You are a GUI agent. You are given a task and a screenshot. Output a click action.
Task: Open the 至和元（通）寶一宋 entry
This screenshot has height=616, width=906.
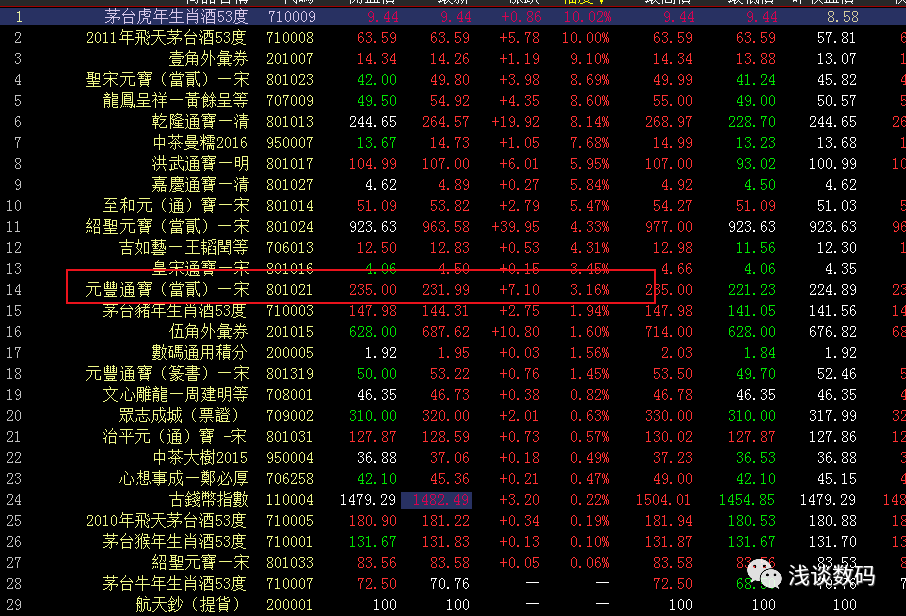coord(176,206)
